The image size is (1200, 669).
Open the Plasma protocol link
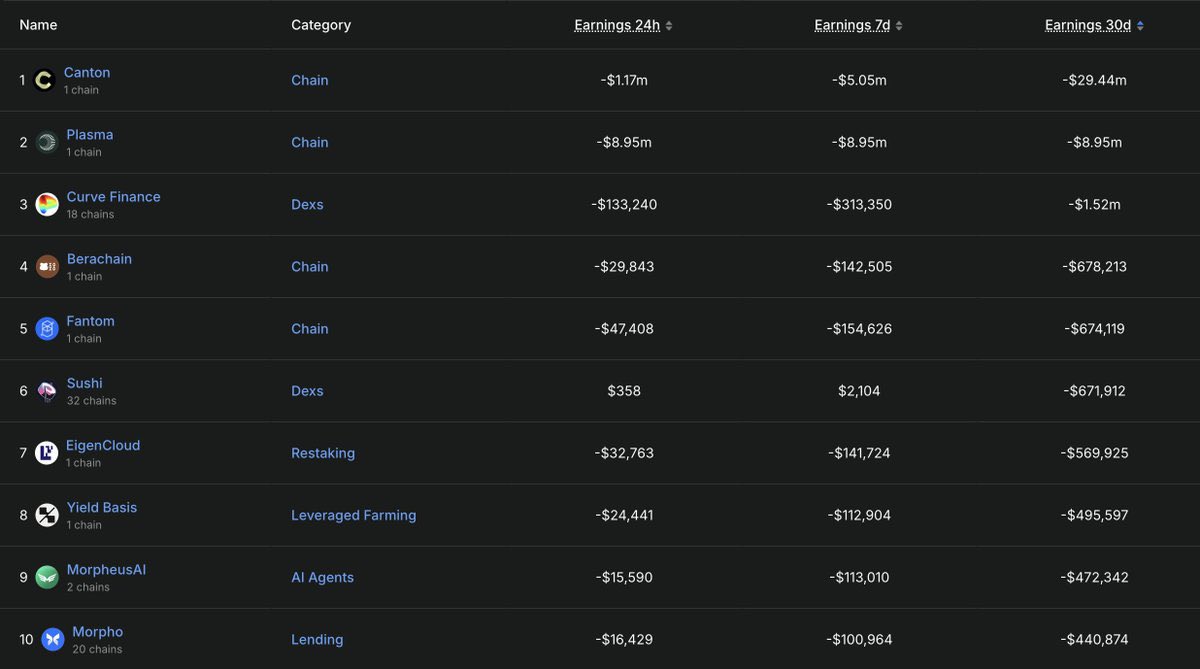[90, 134]
